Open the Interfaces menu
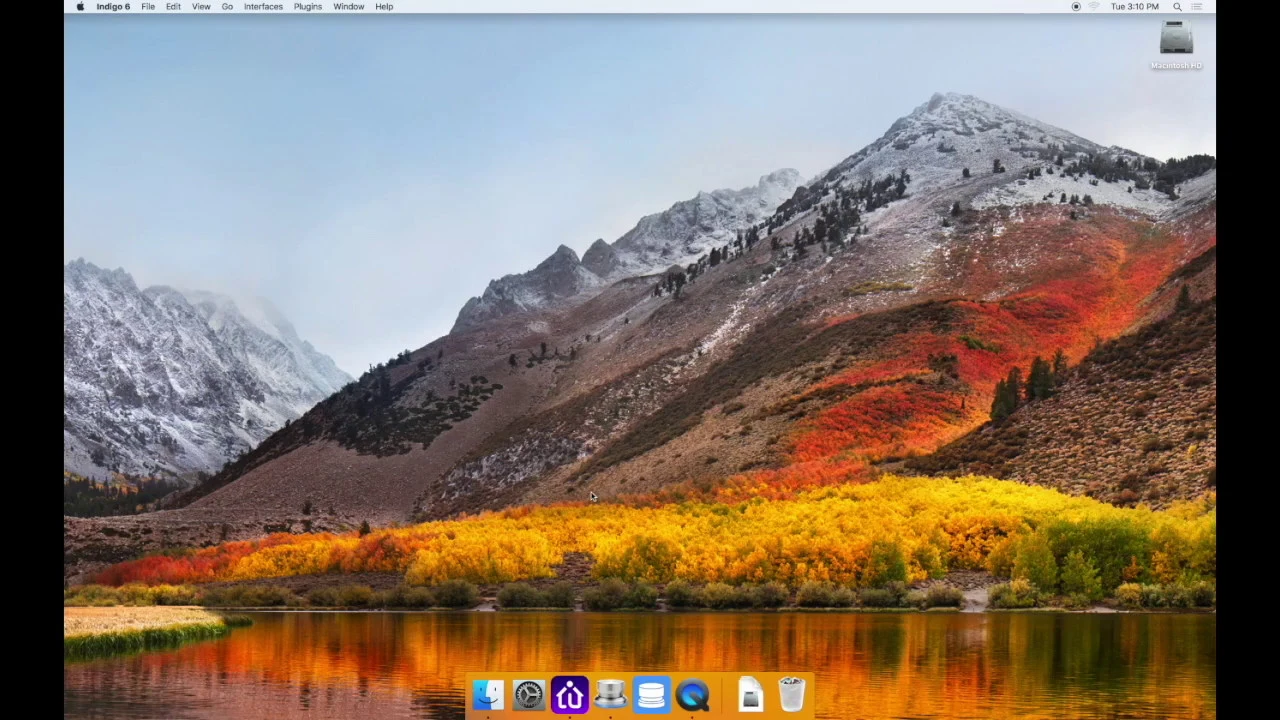Image resolution: width=1280 pixels, height=720 pixels. pyautogui.click(x=263, y=6)
